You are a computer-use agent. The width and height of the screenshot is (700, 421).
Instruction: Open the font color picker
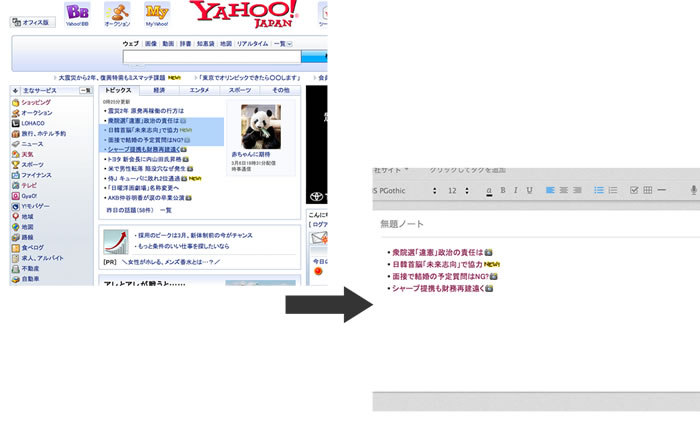(488, 190)
